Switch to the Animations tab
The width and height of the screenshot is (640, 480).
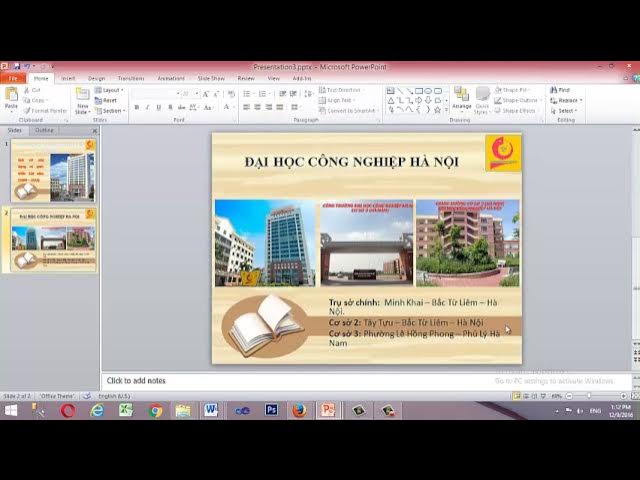(171, 78)
